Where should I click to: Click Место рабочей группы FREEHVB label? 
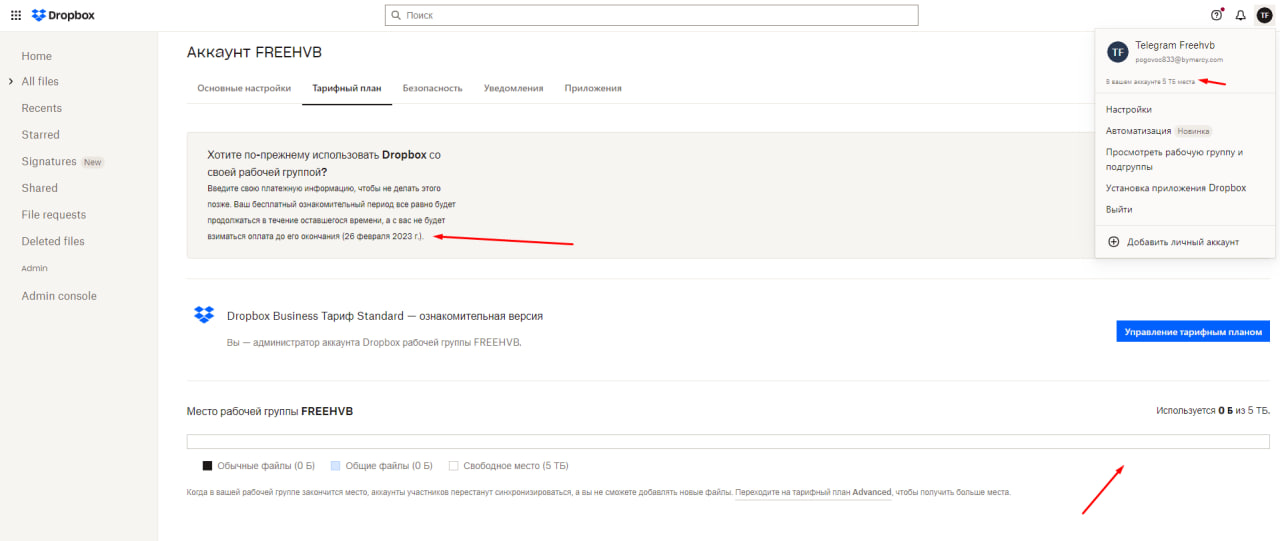pos(270,411)
